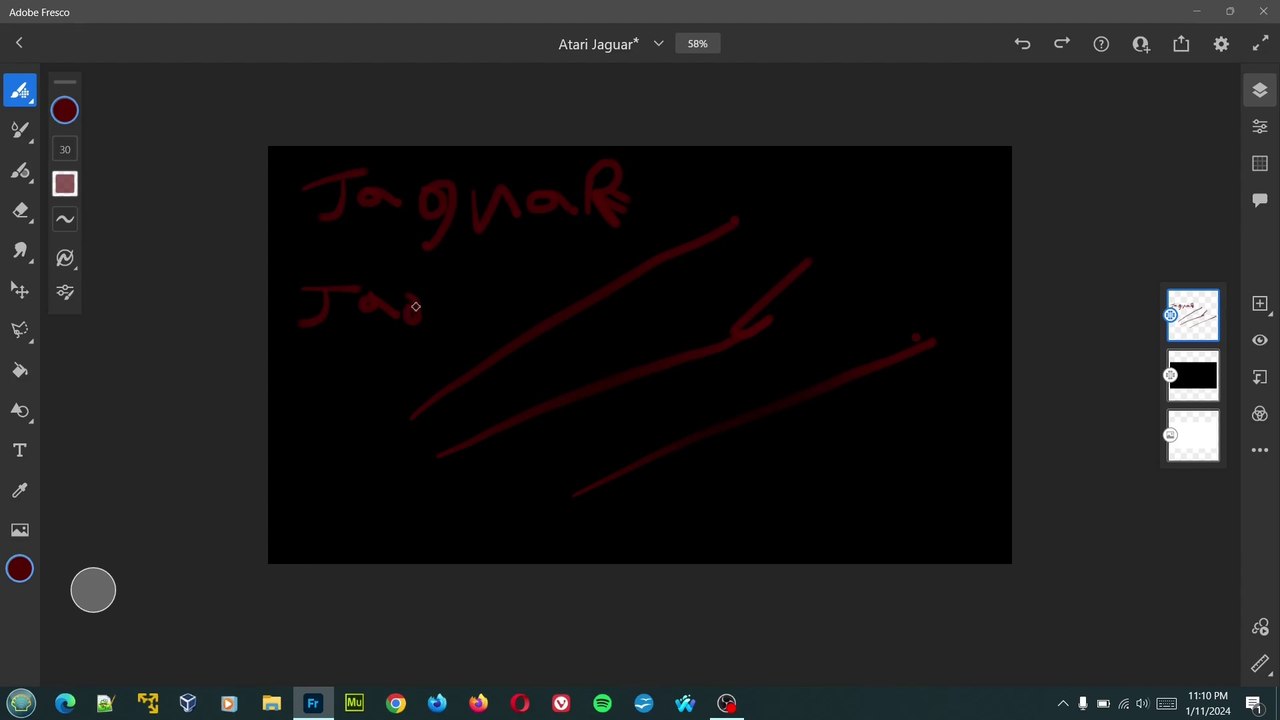The height and width of the screenshot is (720, 1280).
Task: Open the Share and export menu
Action: (1181, 44)
